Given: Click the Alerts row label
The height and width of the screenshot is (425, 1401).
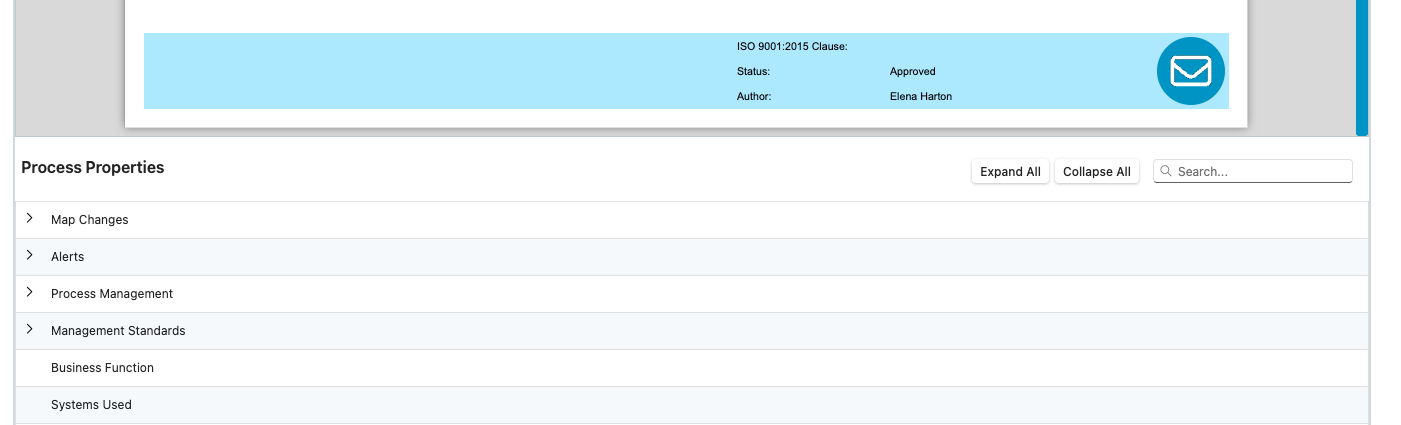Looking at the screenshot, I should point(68,257).
